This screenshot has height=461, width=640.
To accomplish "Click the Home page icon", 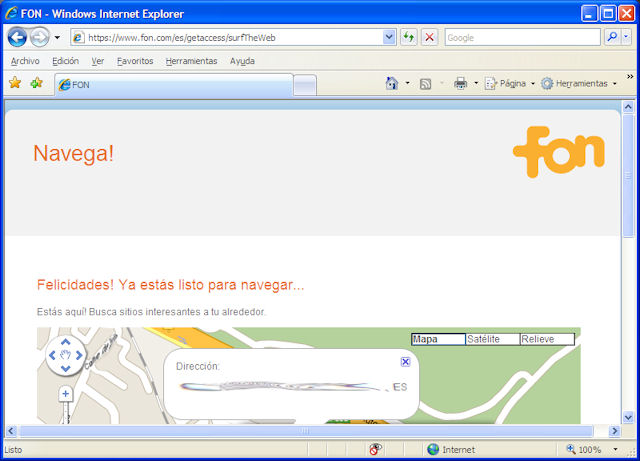I will point(391,83).
